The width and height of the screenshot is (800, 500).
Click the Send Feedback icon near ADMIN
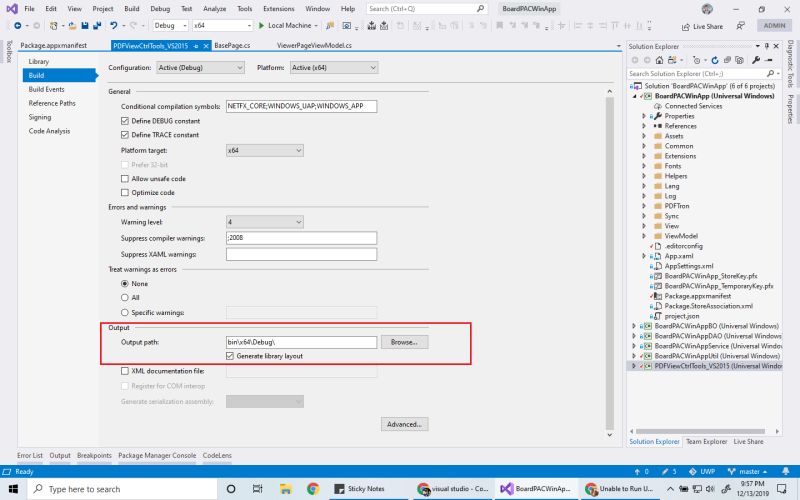[740, 26]
